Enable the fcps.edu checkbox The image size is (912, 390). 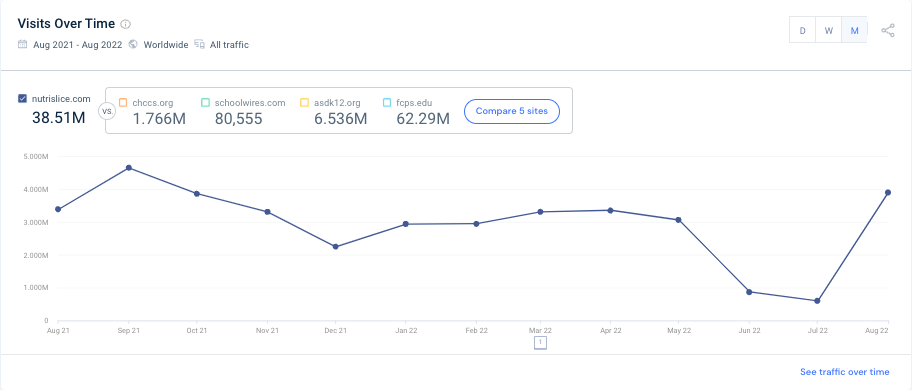pos(387,103)
